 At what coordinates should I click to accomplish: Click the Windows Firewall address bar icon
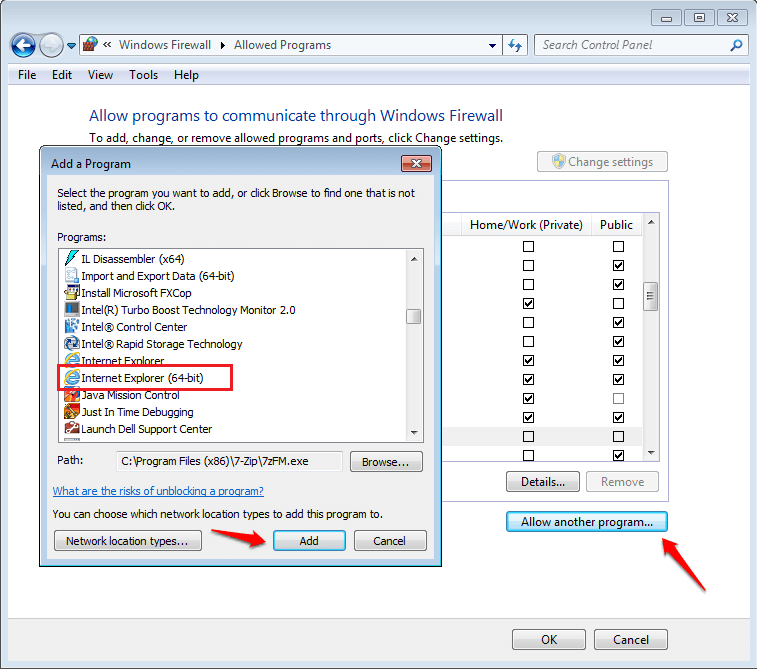click(90, 45)
